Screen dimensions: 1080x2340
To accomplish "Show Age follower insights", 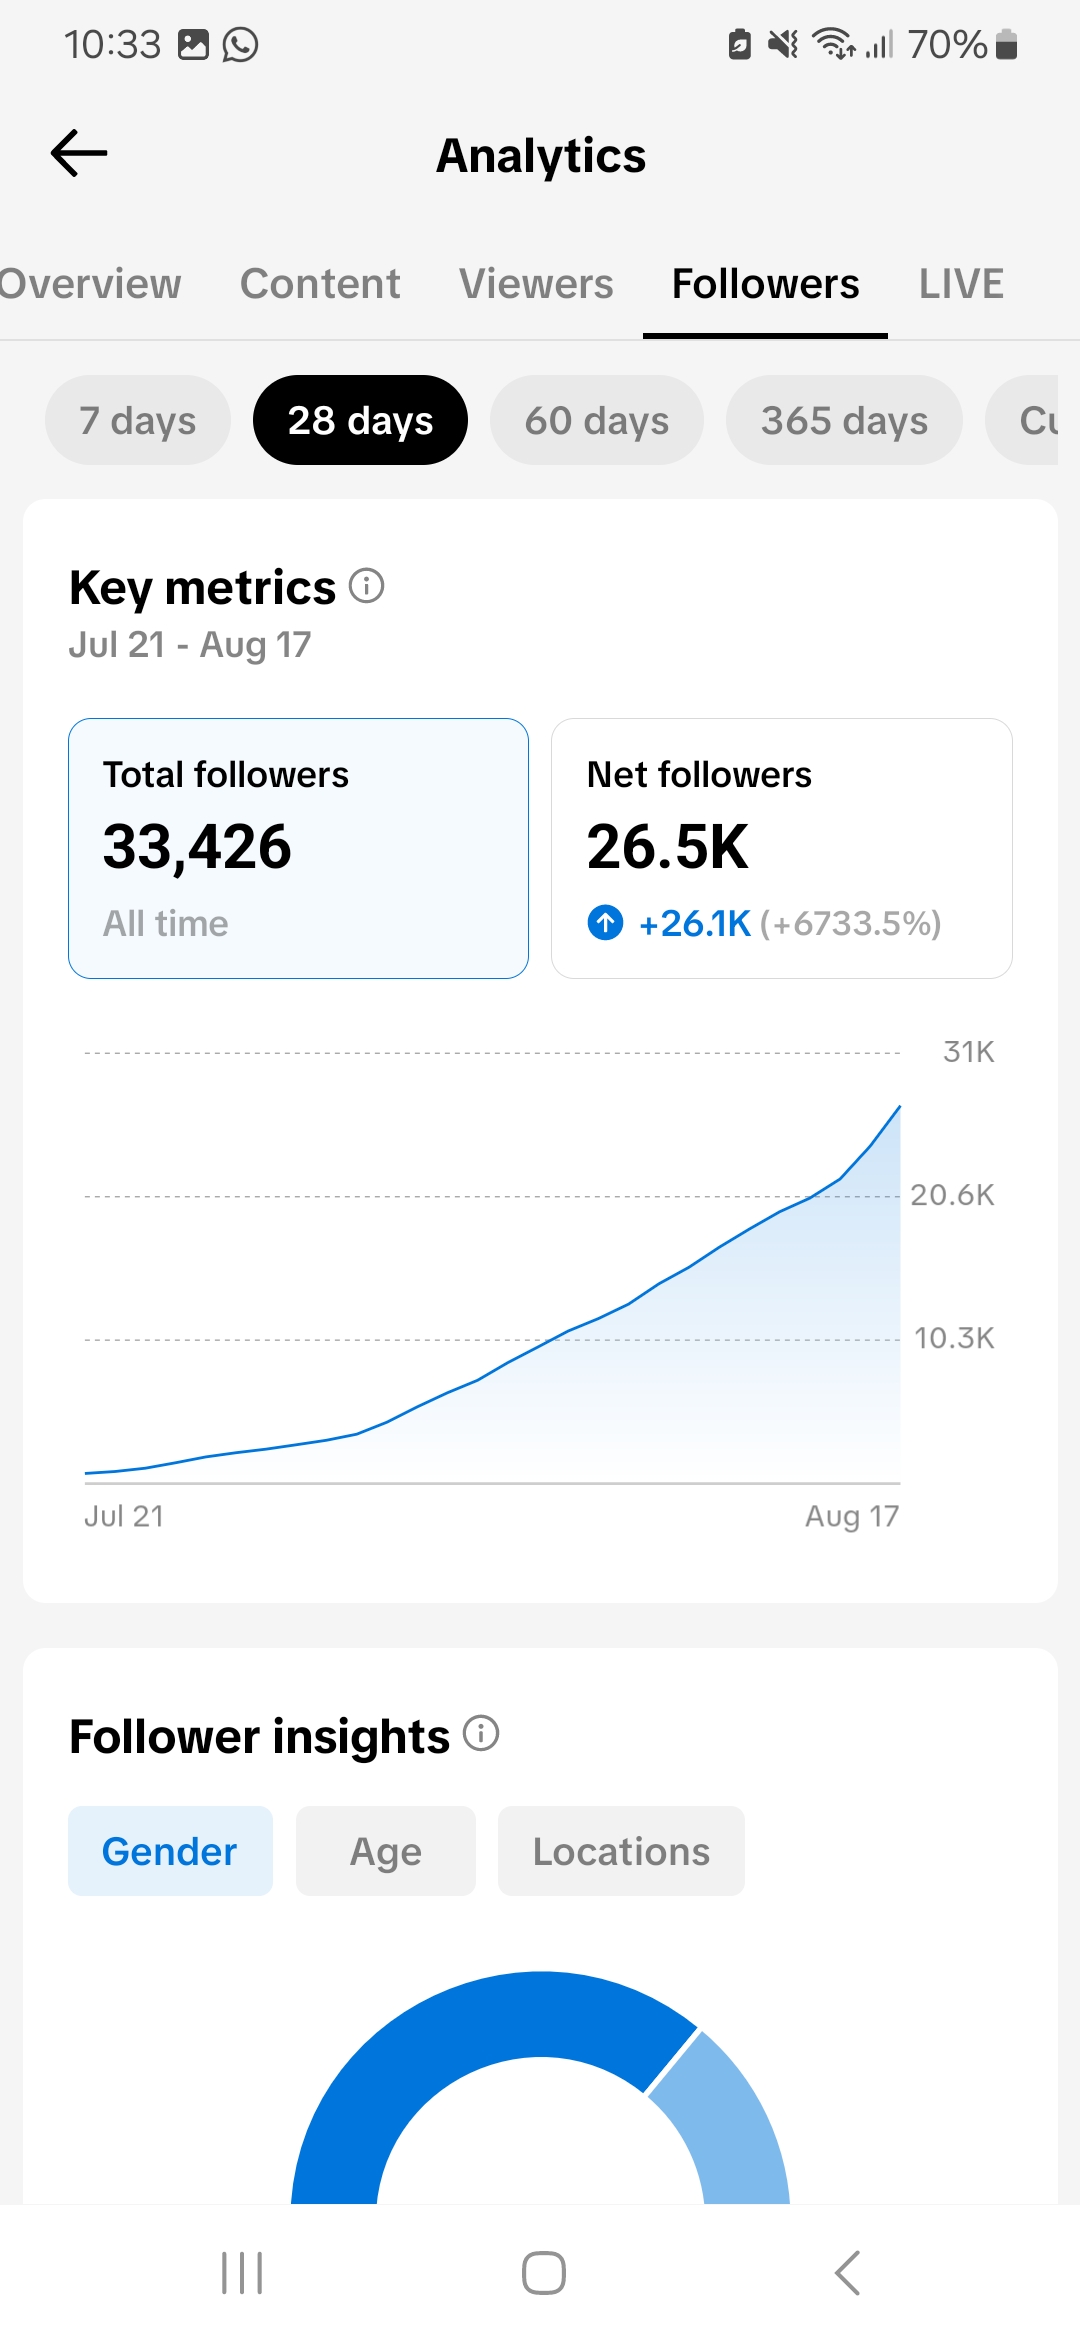I will coord(386,1851).
